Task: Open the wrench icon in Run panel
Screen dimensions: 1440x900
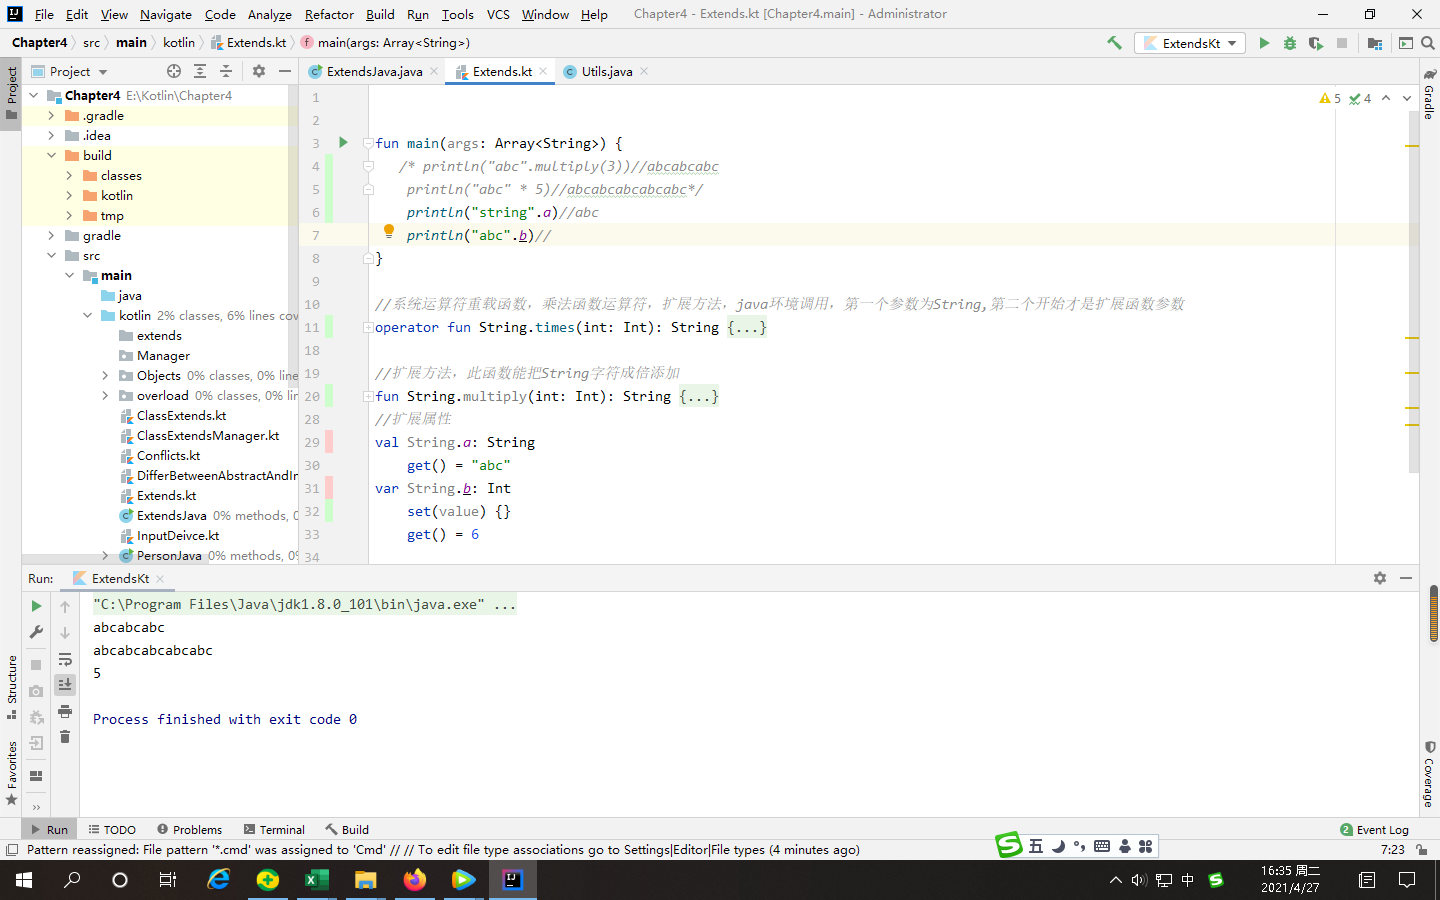Action: pyautogui.click(x=36, y=632)
